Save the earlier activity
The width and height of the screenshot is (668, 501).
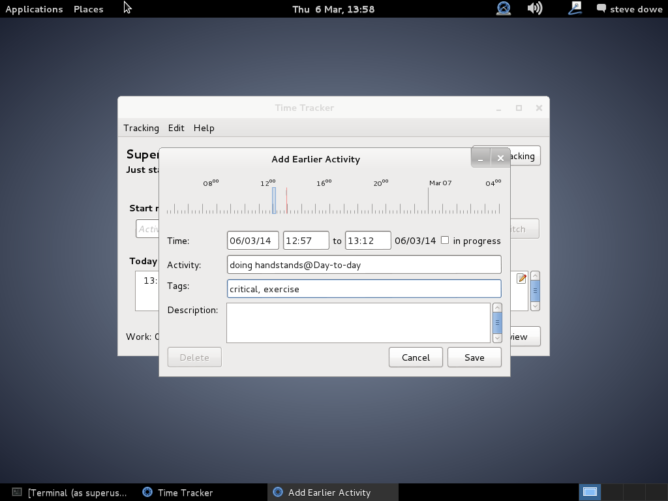474,357
